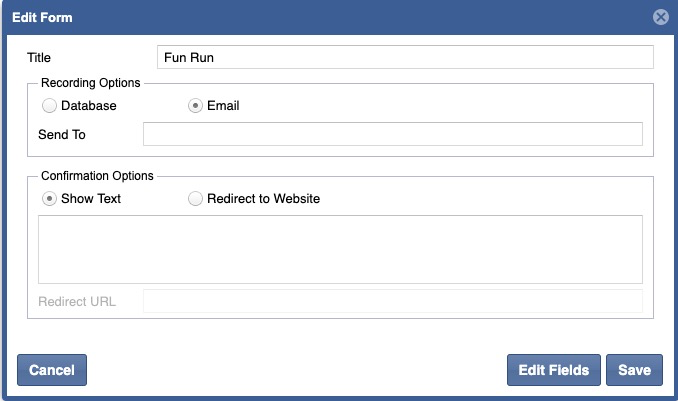Focus the Send To email input
Viewport: 678px width, 401px height.
392,135
